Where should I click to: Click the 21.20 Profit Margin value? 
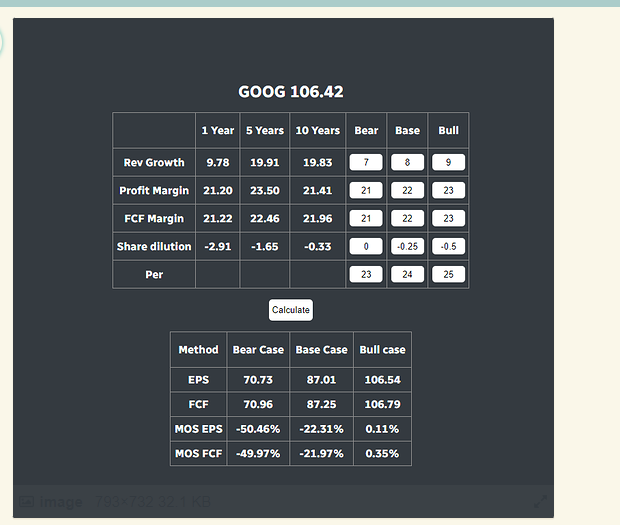coord(217,191)
